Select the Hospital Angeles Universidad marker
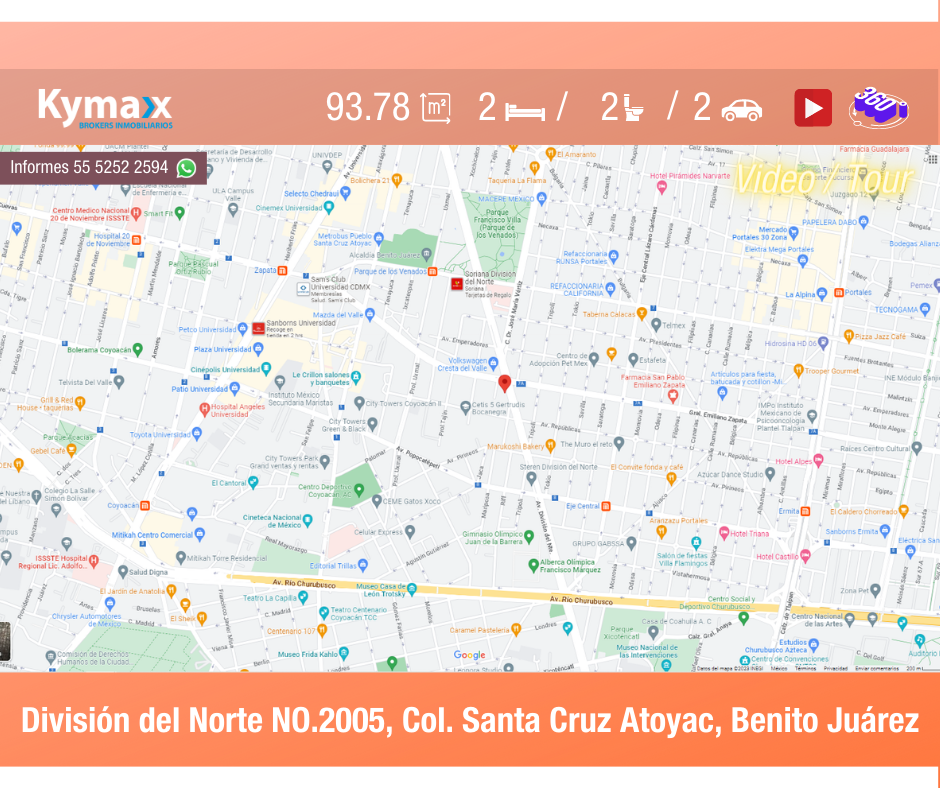The image size is (940, 788). pos(204,408)
